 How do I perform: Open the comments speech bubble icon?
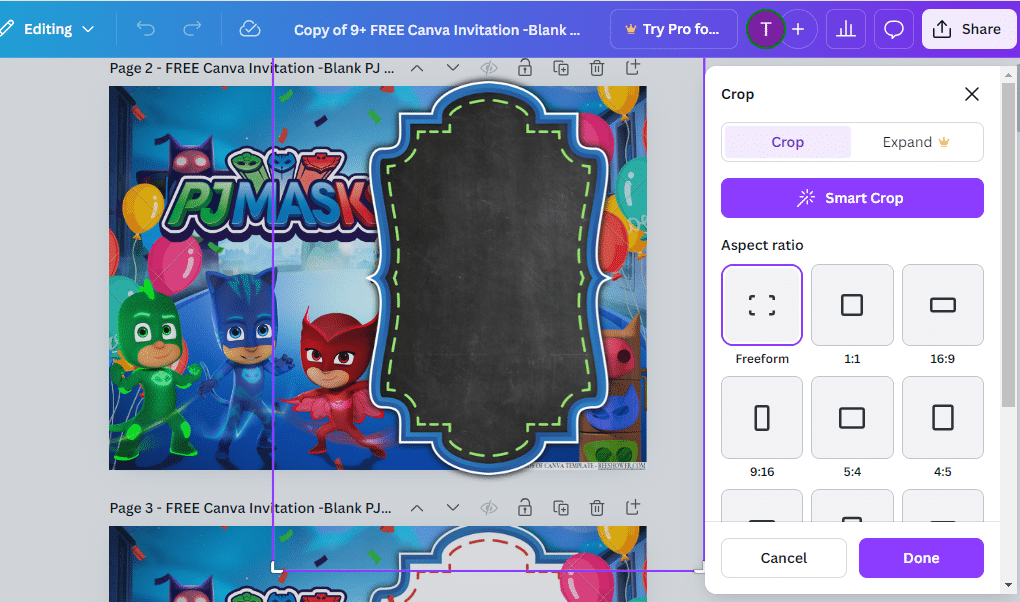tap(894, 29)
